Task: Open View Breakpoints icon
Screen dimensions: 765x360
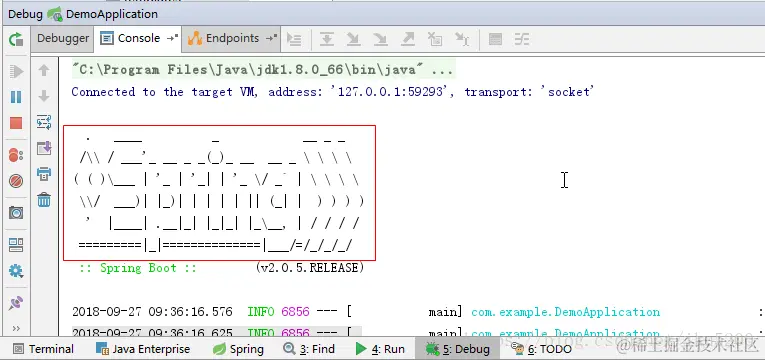Action: click(x=16, y=155)
